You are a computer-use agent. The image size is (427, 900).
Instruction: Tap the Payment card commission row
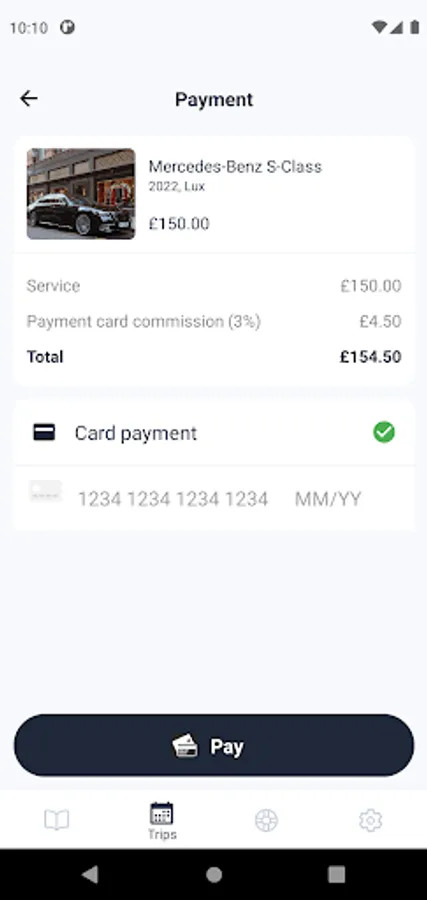[214, 321]
